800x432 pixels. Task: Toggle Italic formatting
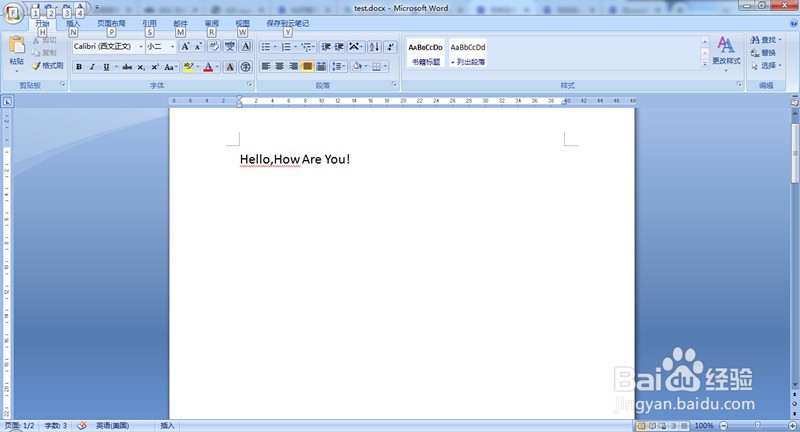pyautogui.click(x=92, y=67)
